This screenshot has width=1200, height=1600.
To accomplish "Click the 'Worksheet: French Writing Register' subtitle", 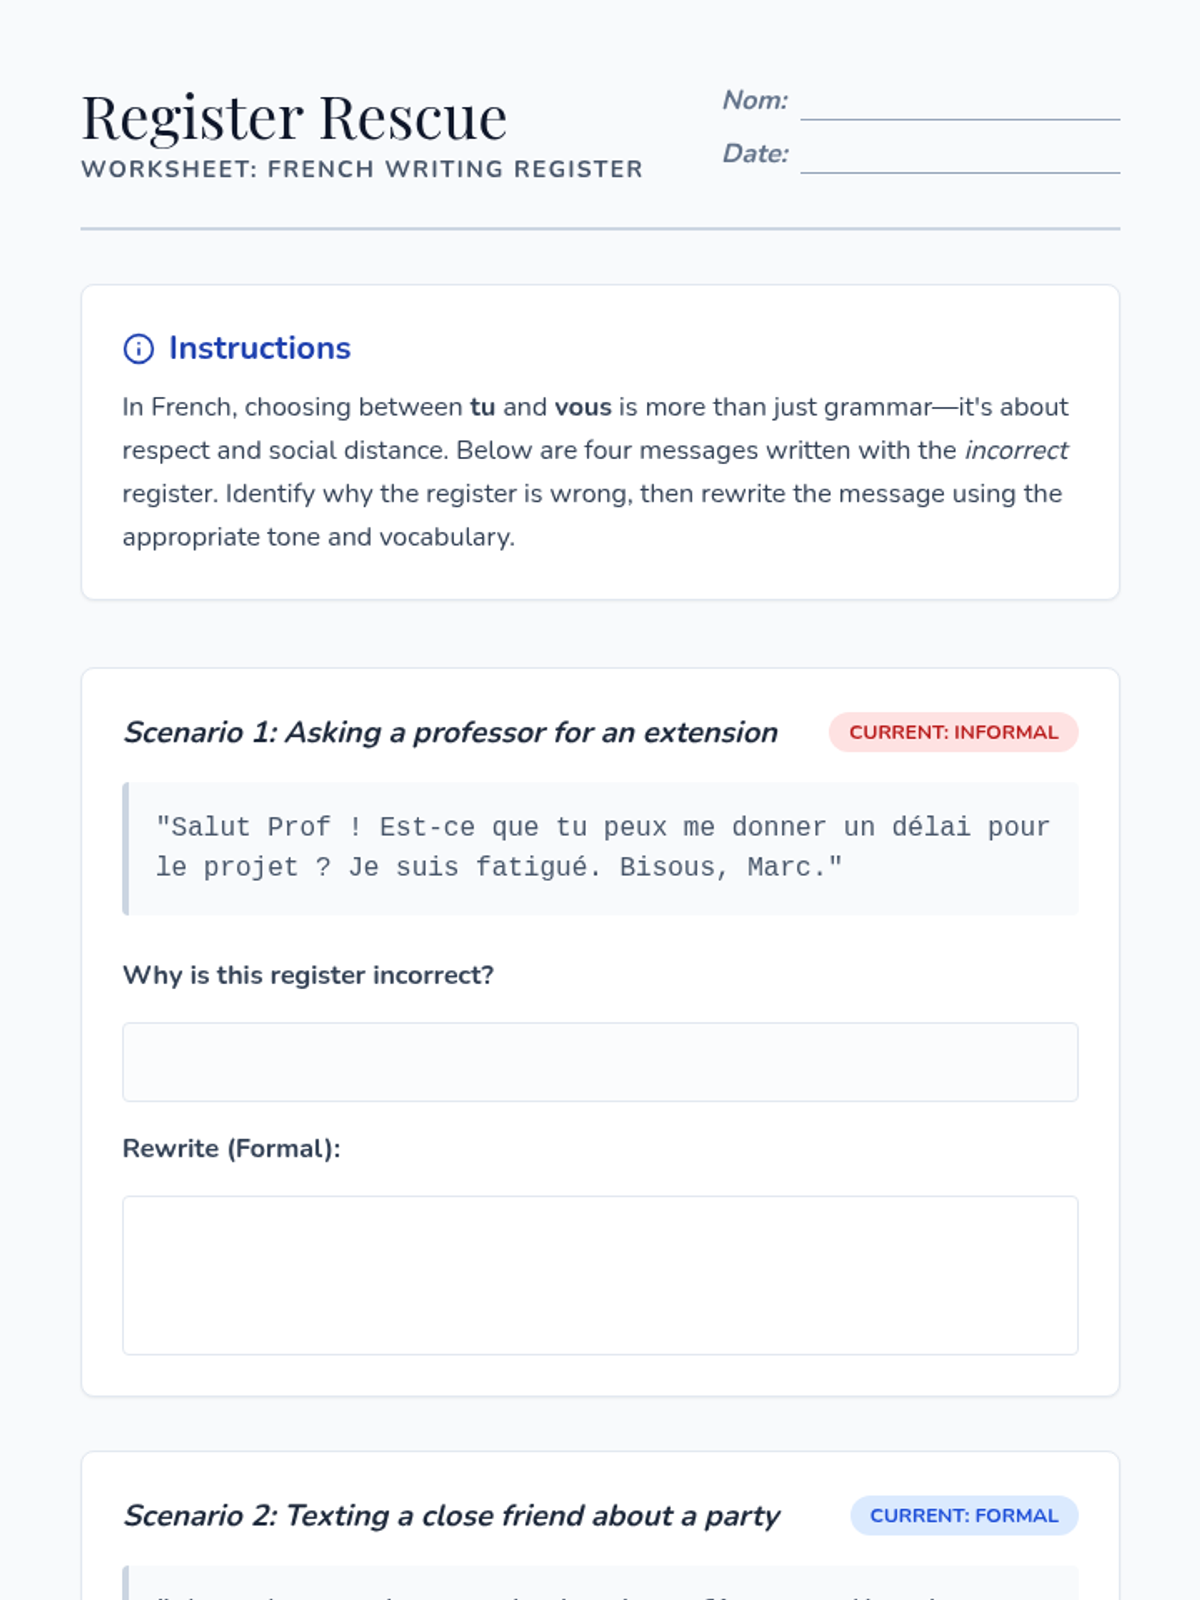I will coord(362,169).
